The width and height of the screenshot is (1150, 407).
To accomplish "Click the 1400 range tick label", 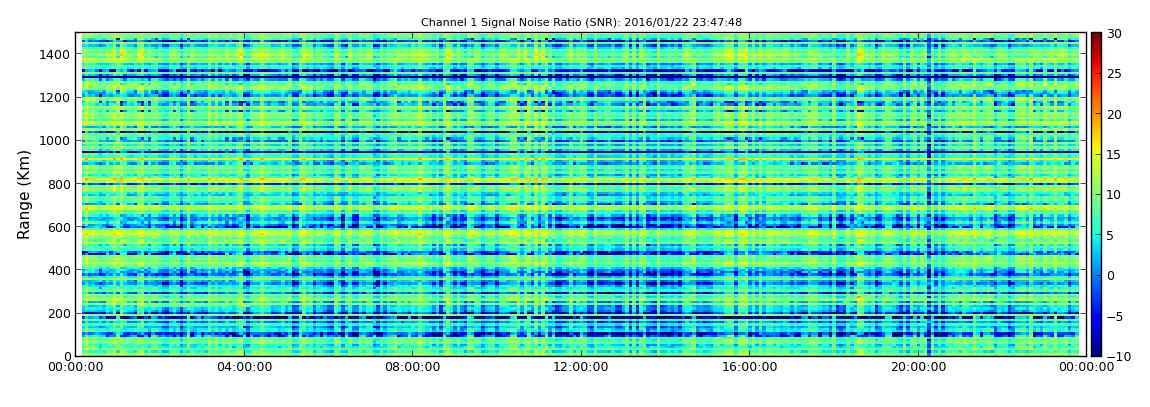I will tap(56, 54).
